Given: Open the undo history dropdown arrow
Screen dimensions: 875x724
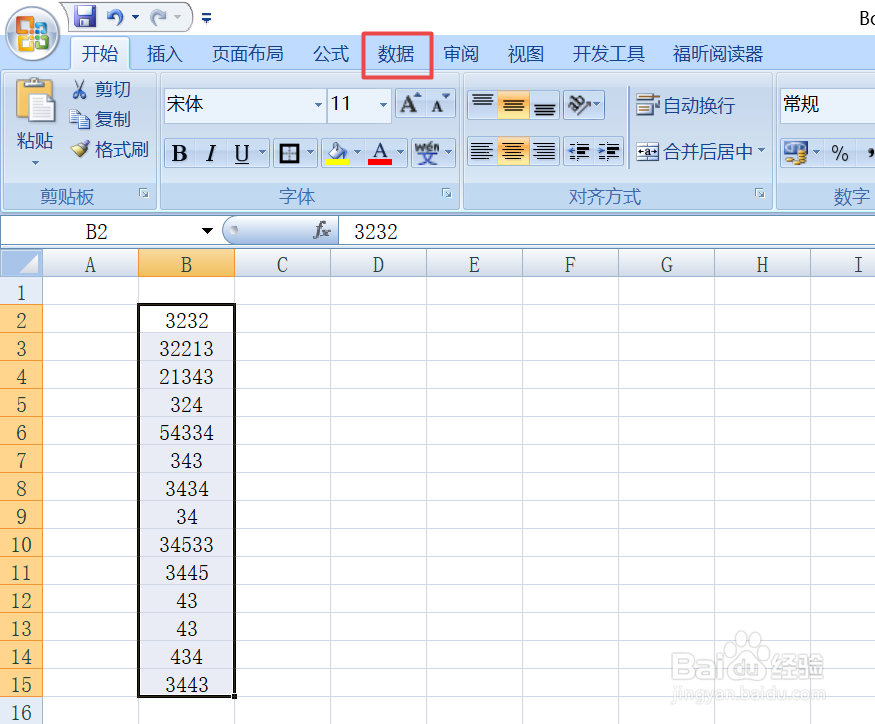Looking at the screenshot, I should [x=135, y=17].
